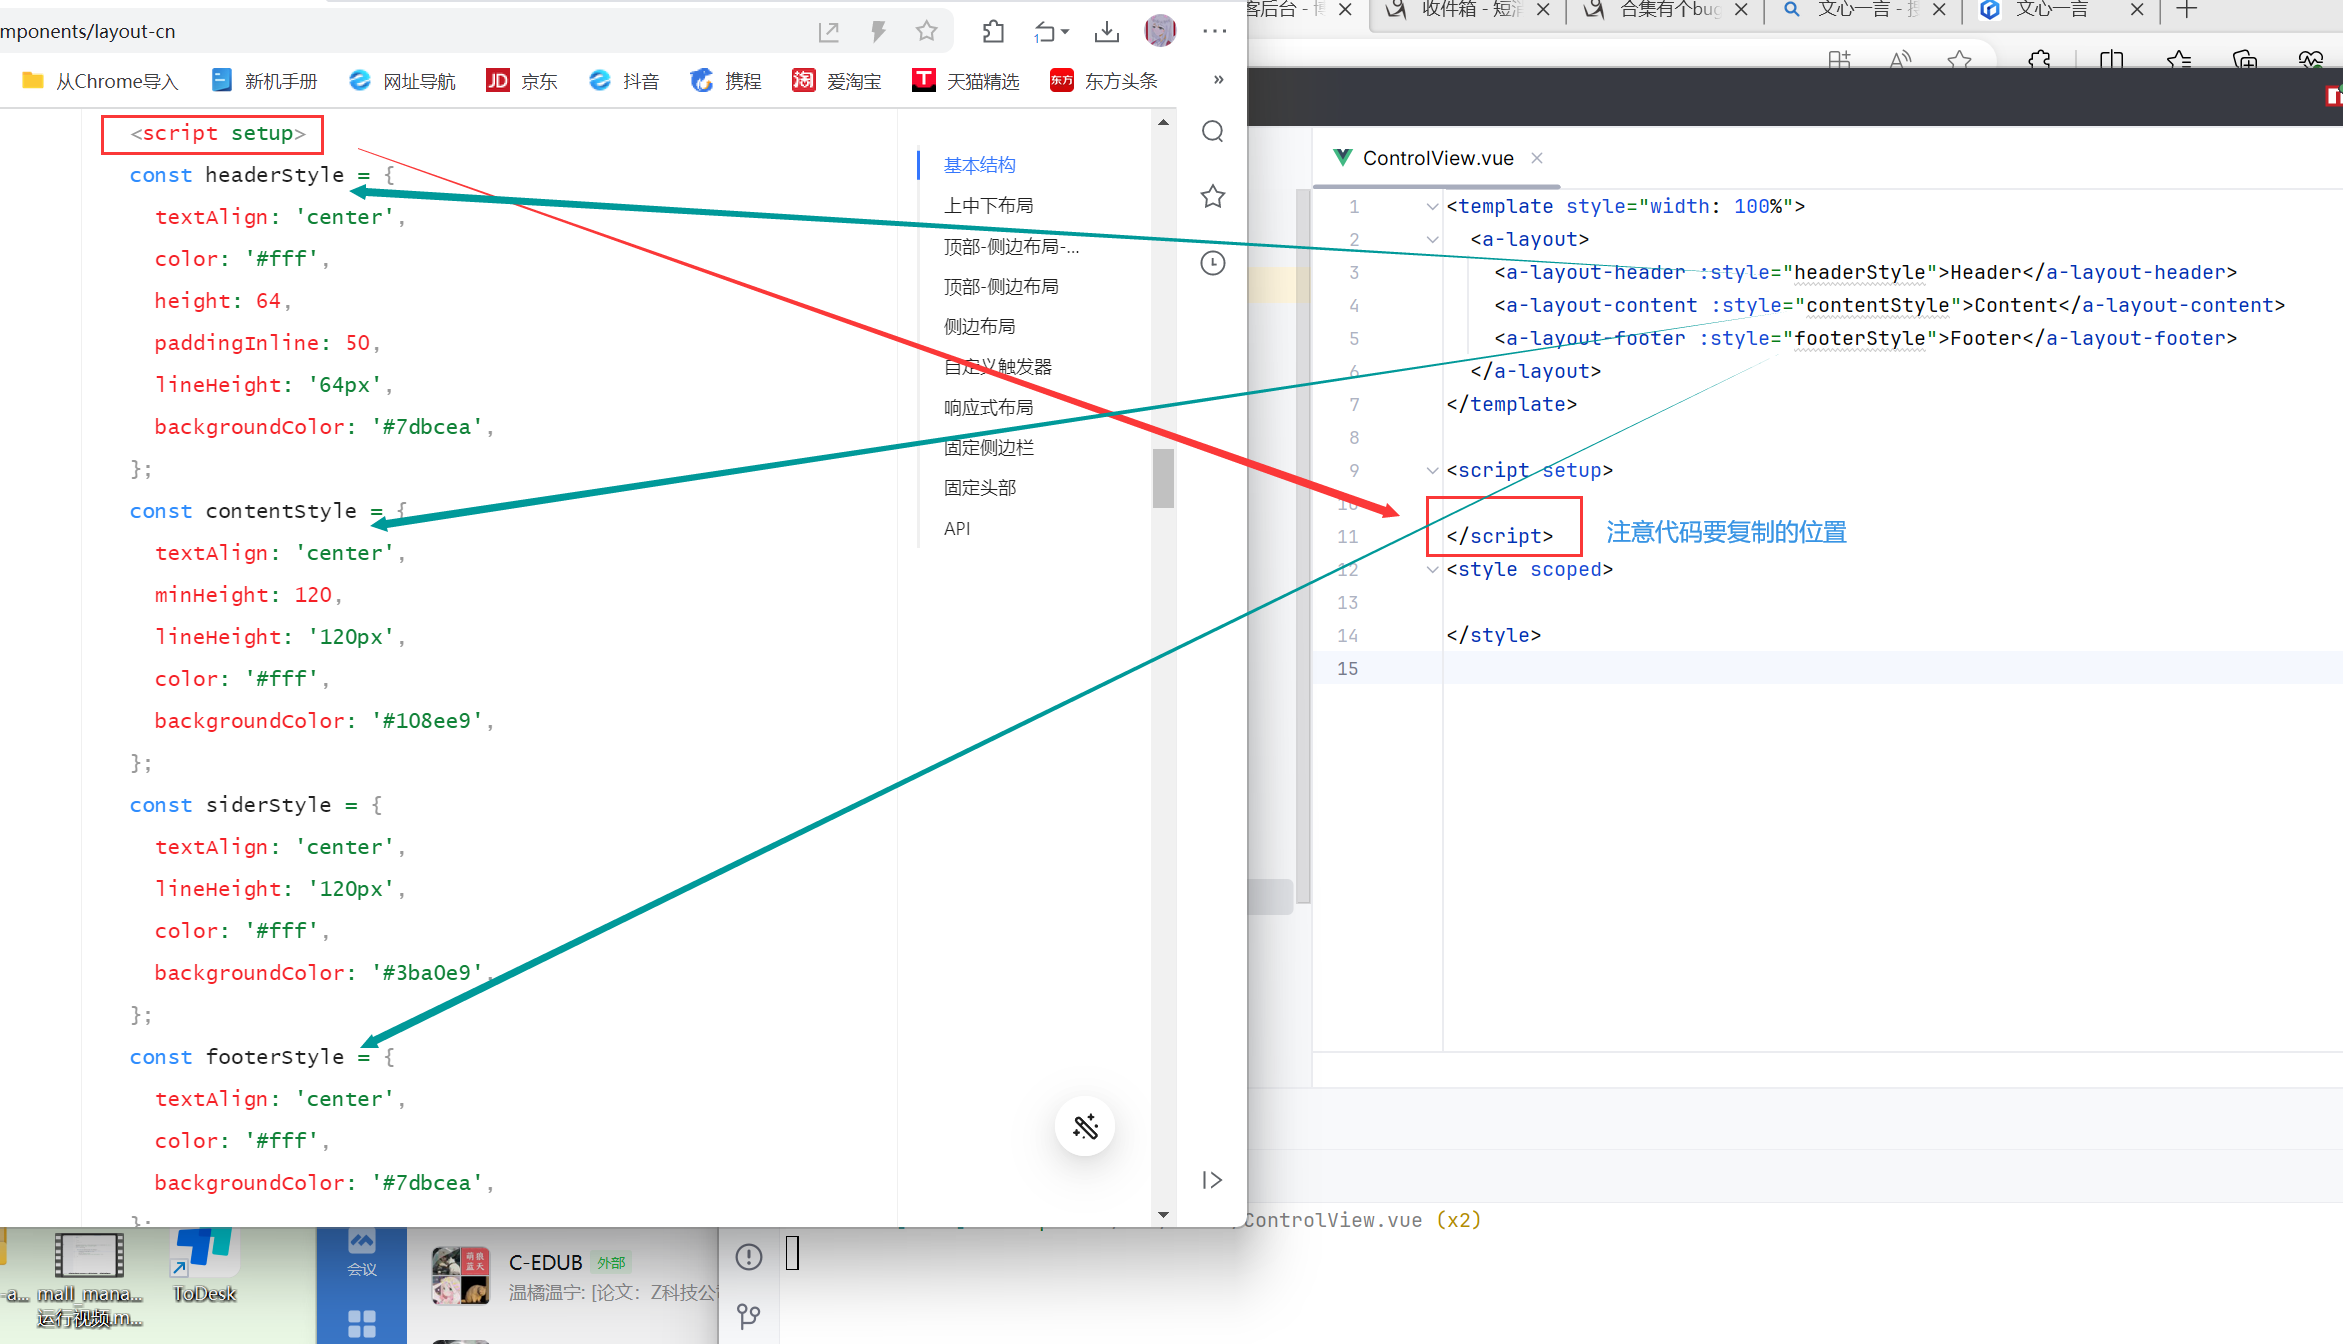The height and width of the screenshot is (1344, 2343).
Task: Collapse the a-layout fold on line 2
Action: [1432, 240]
